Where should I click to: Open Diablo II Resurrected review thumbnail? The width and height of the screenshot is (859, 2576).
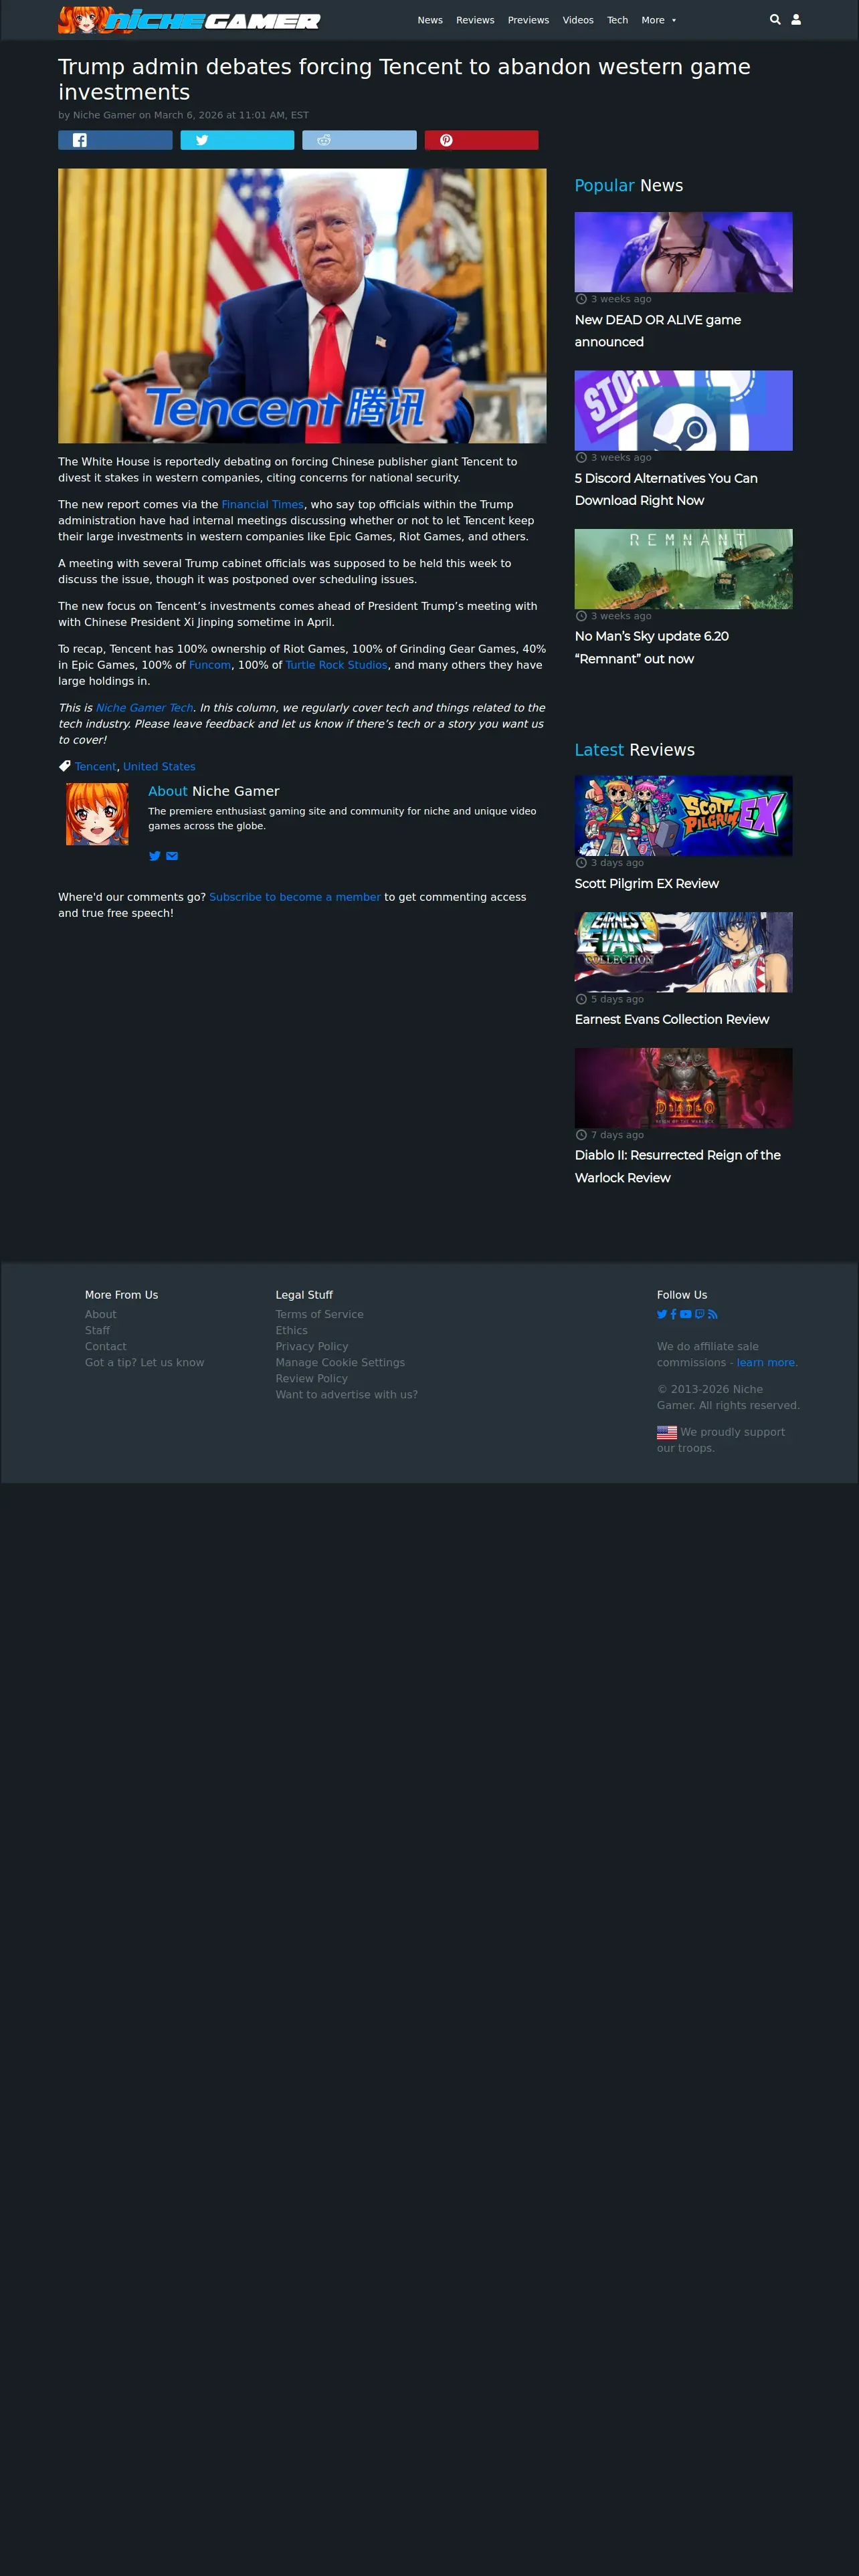click(683, 1088)
